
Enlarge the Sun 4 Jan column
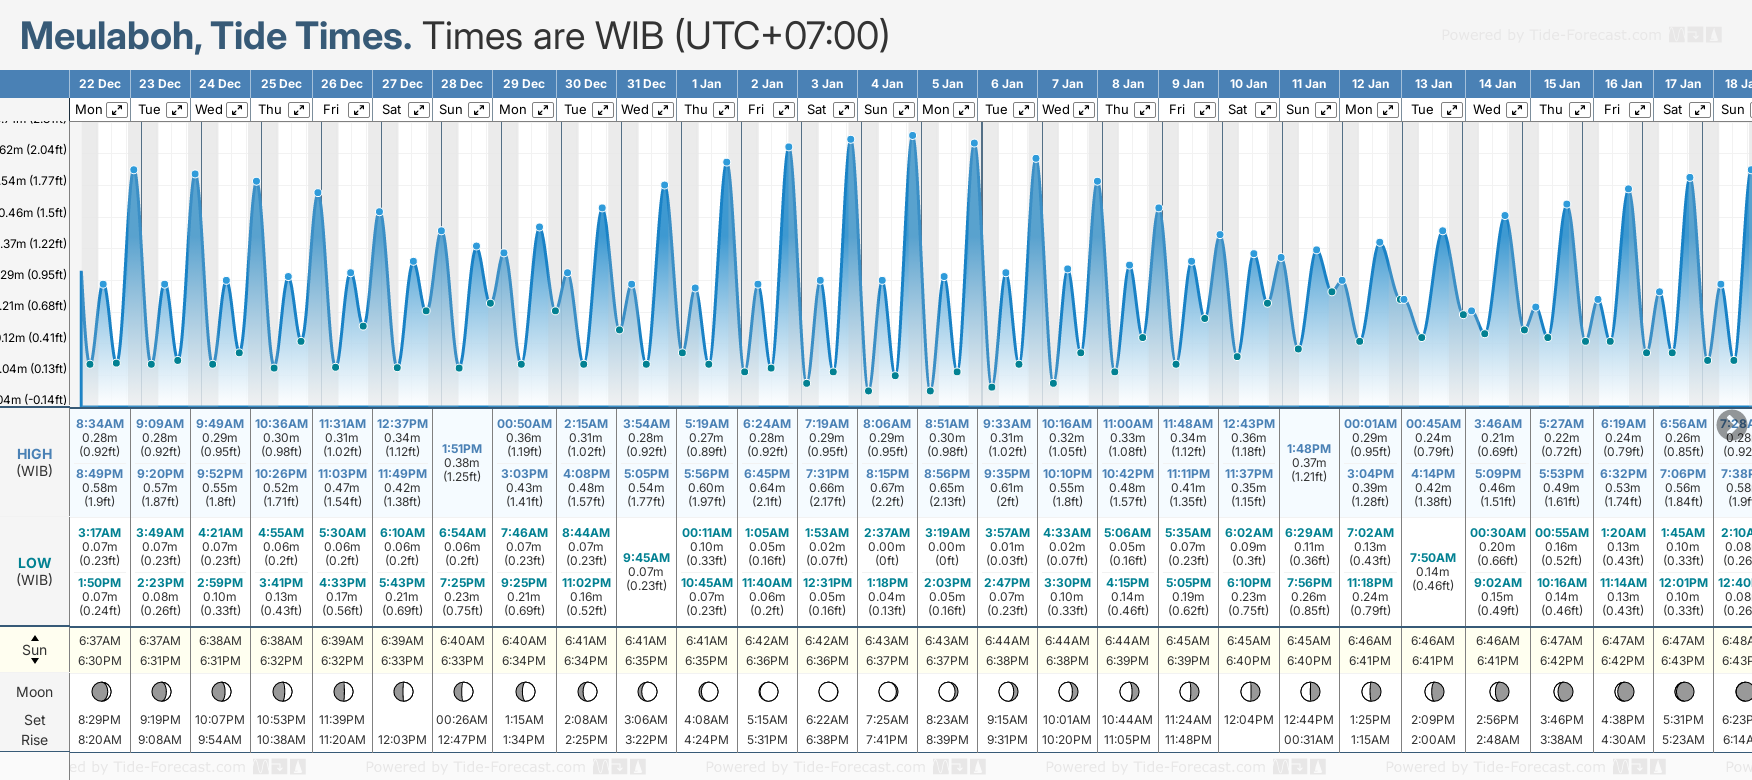tap(903, 110)
